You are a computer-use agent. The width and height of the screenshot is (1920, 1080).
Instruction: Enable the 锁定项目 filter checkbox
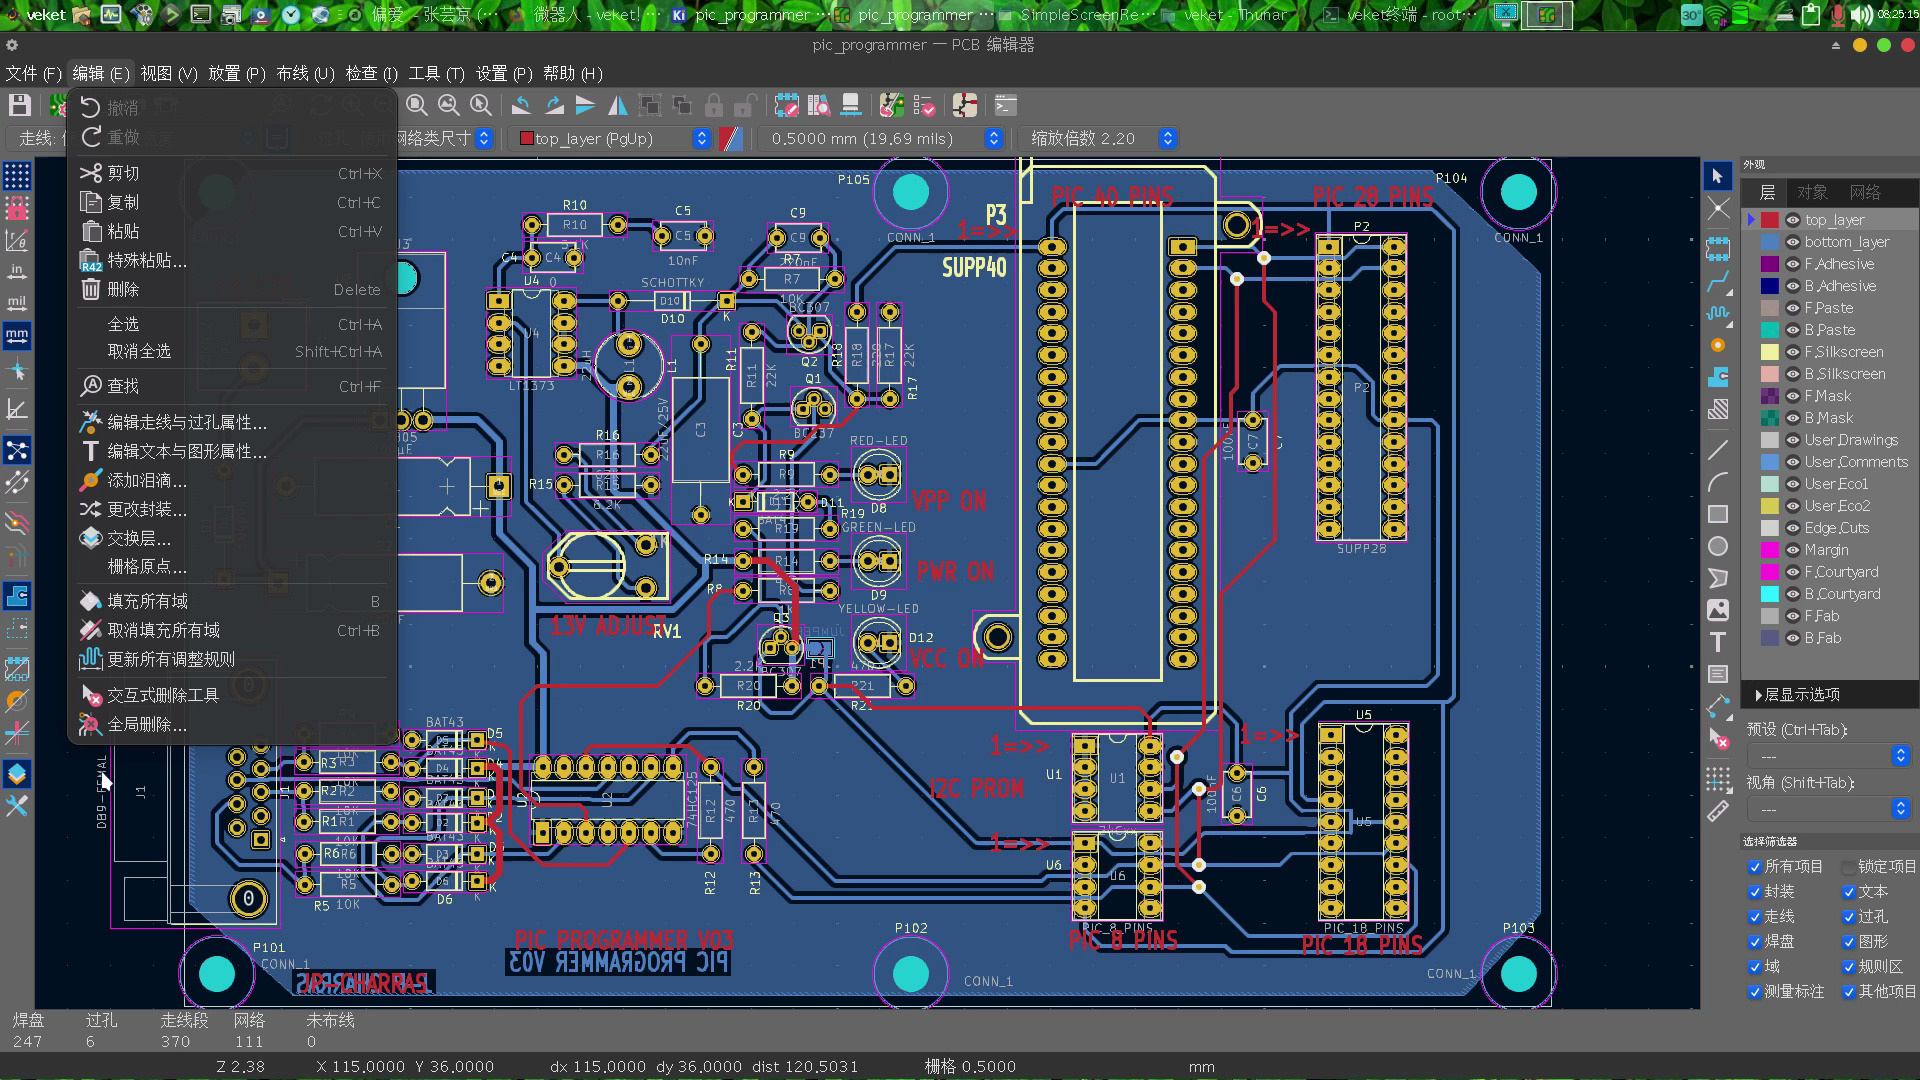pyautogui.click(x=1848, y=867)
